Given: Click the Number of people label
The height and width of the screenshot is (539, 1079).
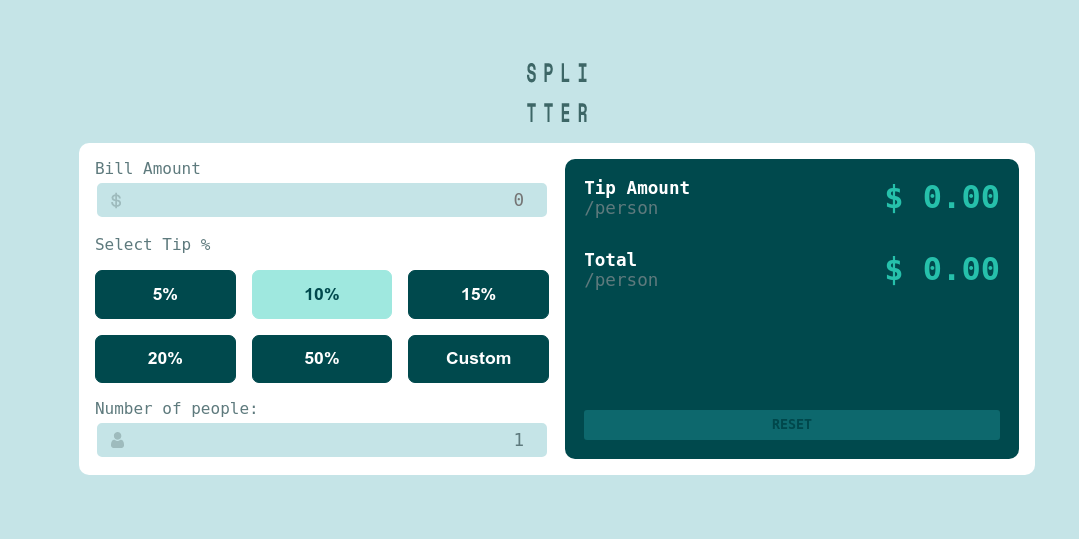Looking at the screenshot, I should point(176,408).
